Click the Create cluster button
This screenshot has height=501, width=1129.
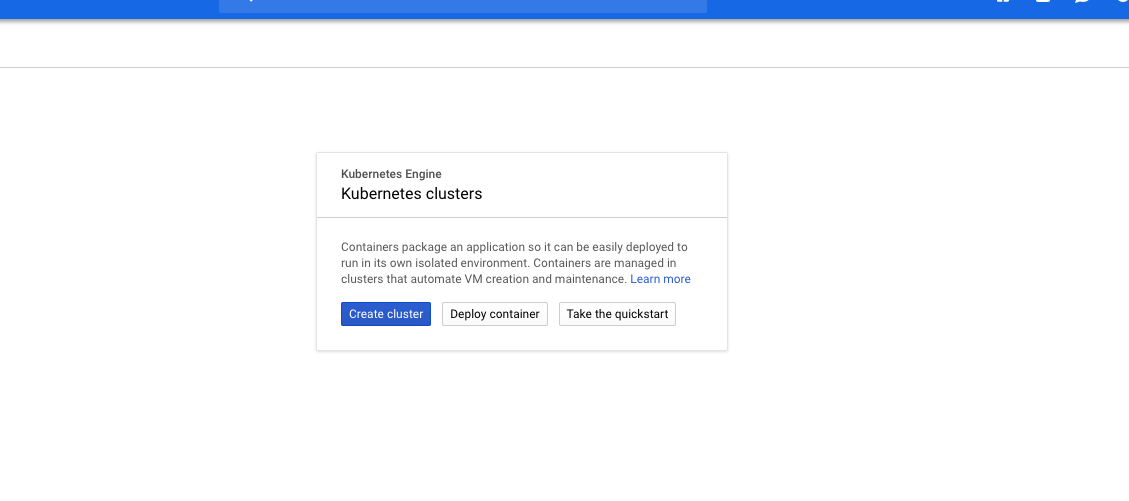[385, 314]
